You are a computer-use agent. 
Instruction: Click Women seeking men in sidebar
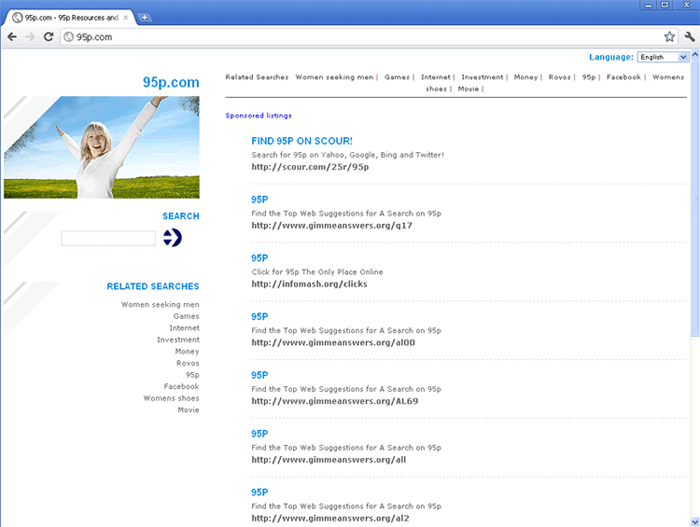tap(160, 304)
